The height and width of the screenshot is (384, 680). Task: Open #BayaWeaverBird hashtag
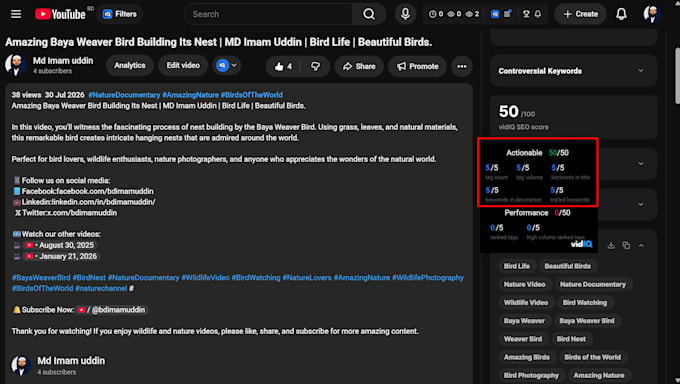tap(41, 278)
